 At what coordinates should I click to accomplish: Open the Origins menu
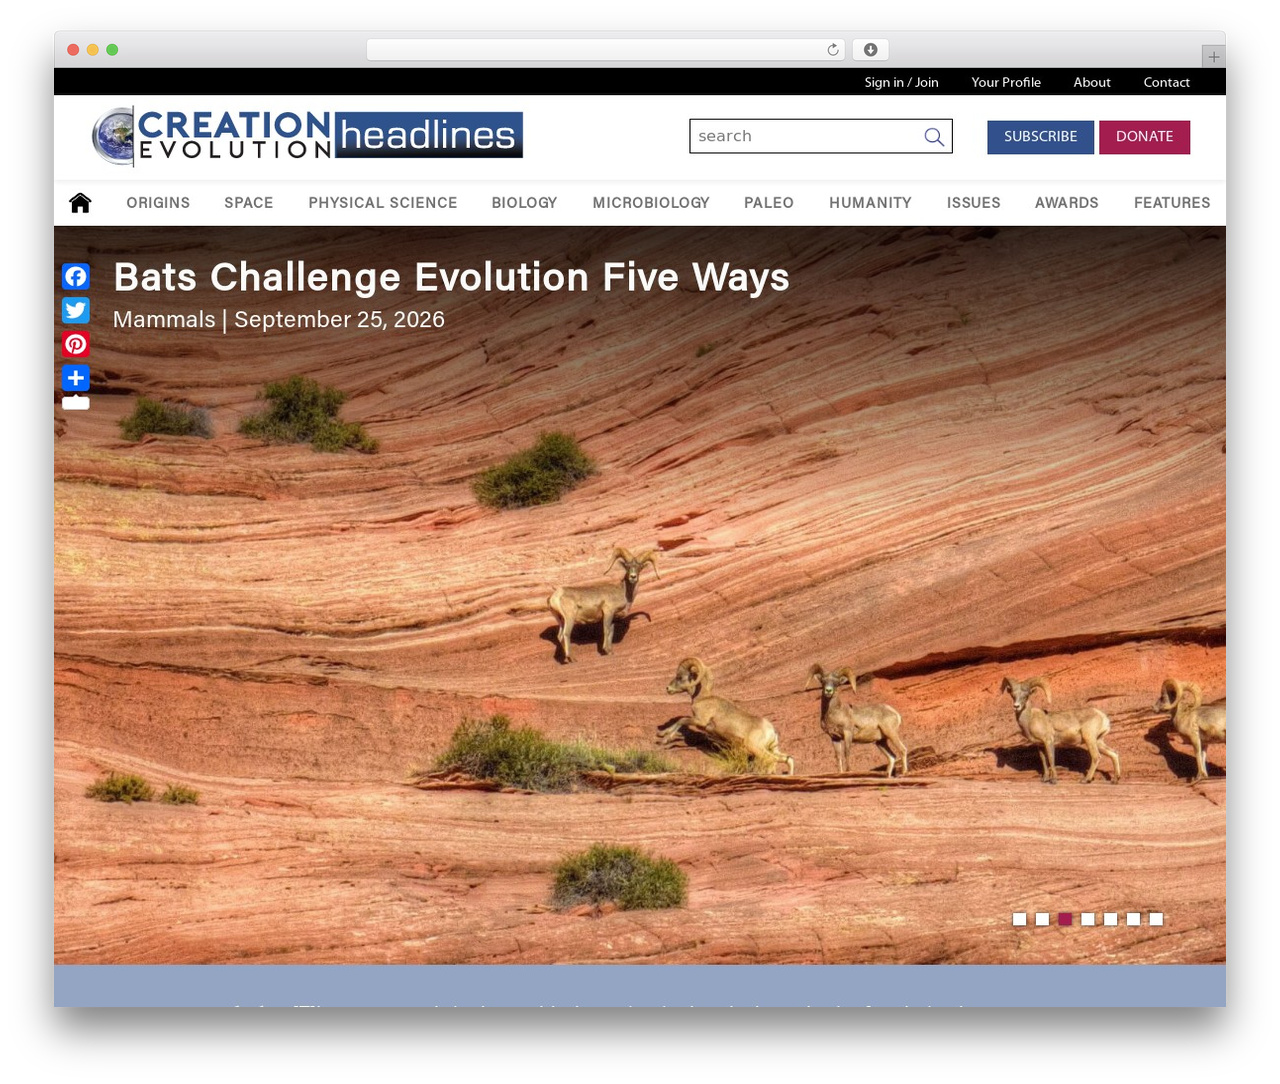pos(158,203)
